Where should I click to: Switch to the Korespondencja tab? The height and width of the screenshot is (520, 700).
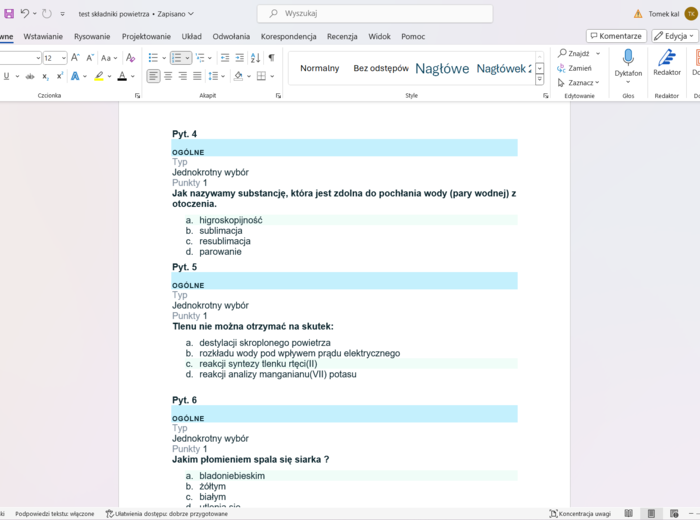[288, 36]
